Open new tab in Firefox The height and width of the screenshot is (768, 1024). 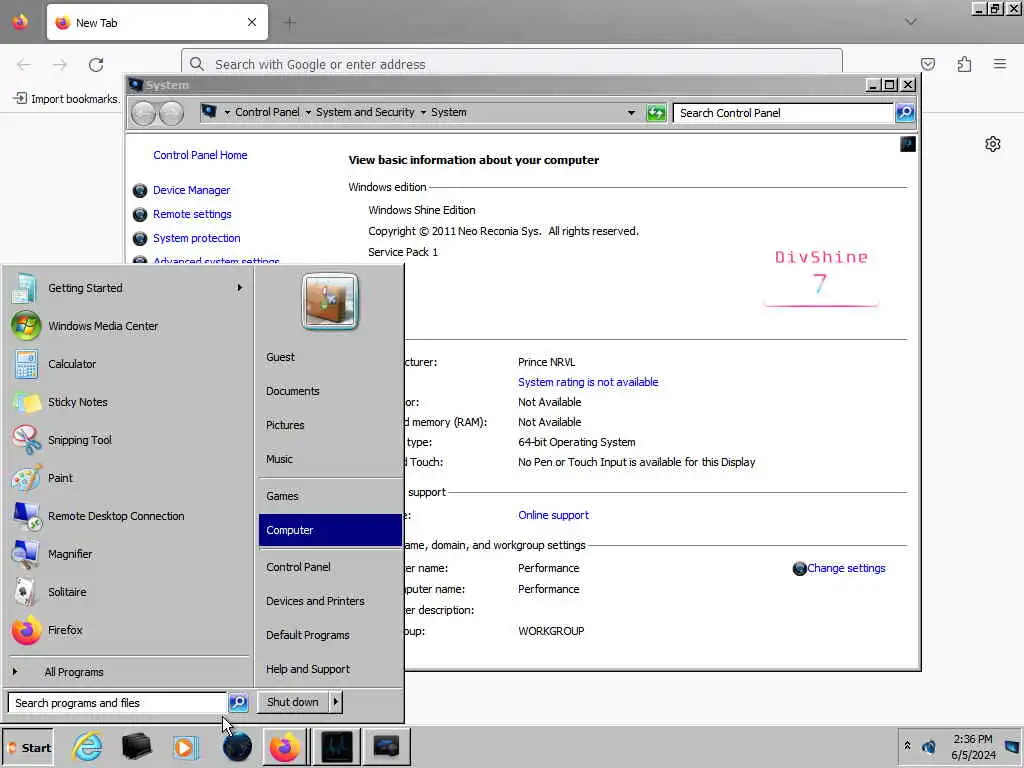pyautogui.click(x=289, y=23)
